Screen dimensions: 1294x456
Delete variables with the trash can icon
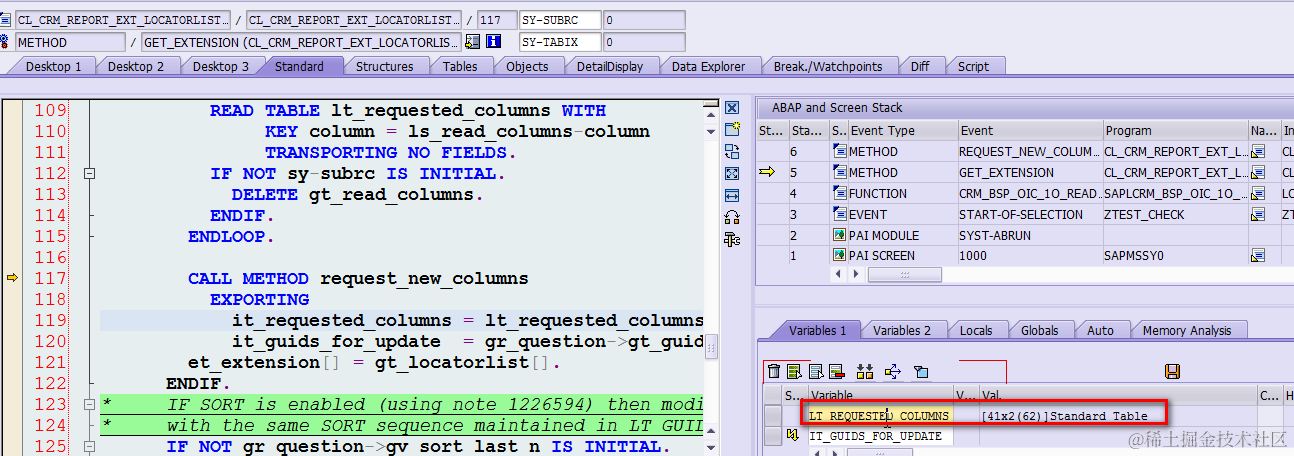pos(773,372)
